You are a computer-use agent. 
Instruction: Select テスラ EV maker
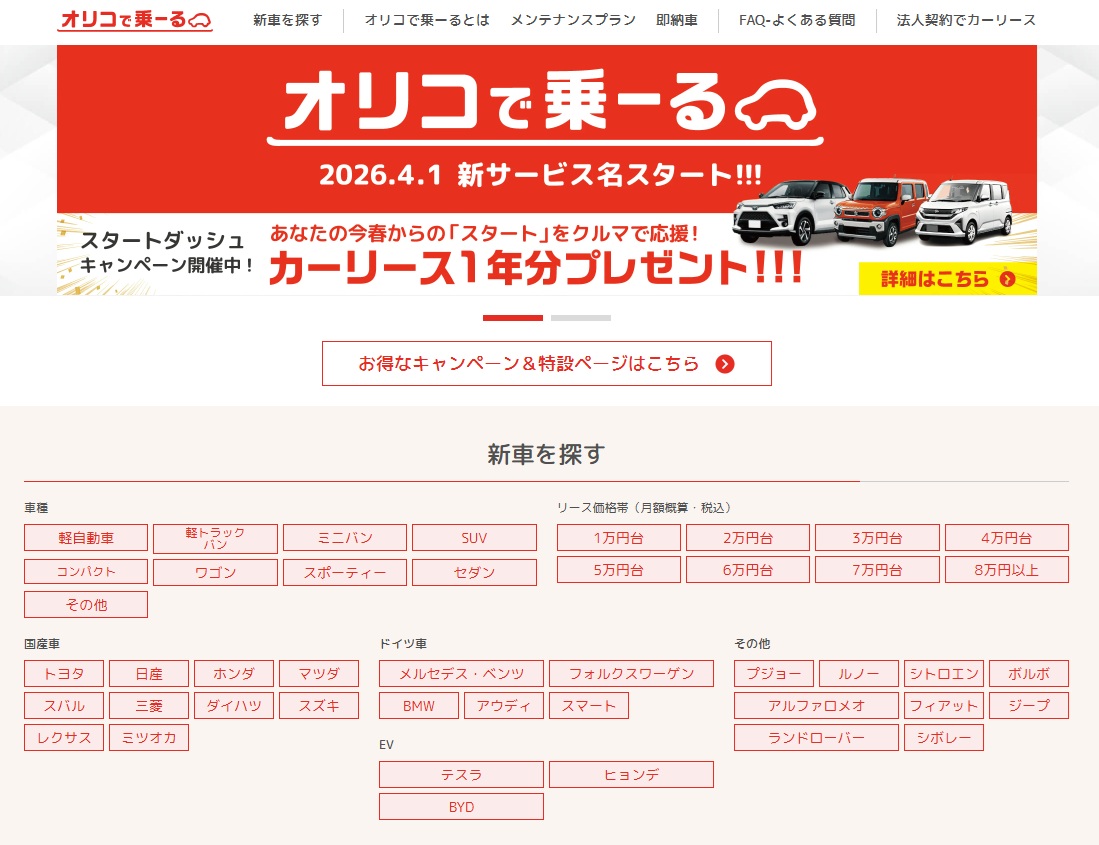click(461, 775)
